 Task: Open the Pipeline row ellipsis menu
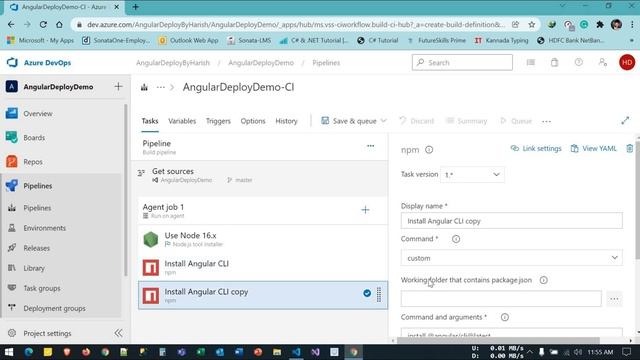[x=370, y=146]
